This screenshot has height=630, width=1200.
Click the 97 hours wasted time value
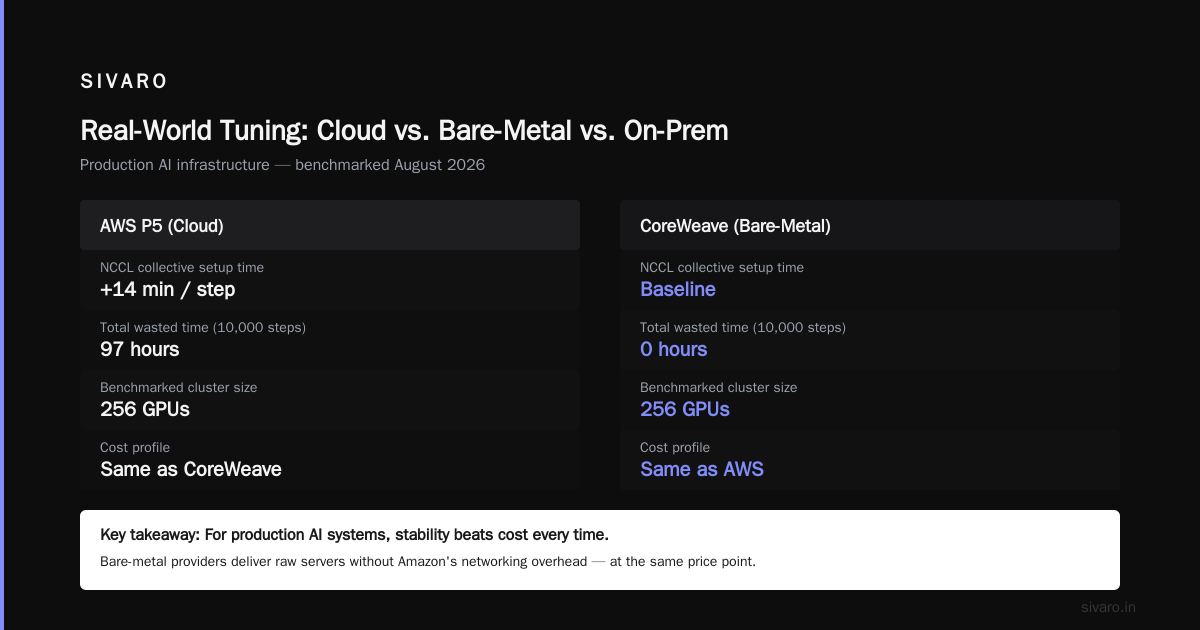pyautogui.click(x=140, y=349)
